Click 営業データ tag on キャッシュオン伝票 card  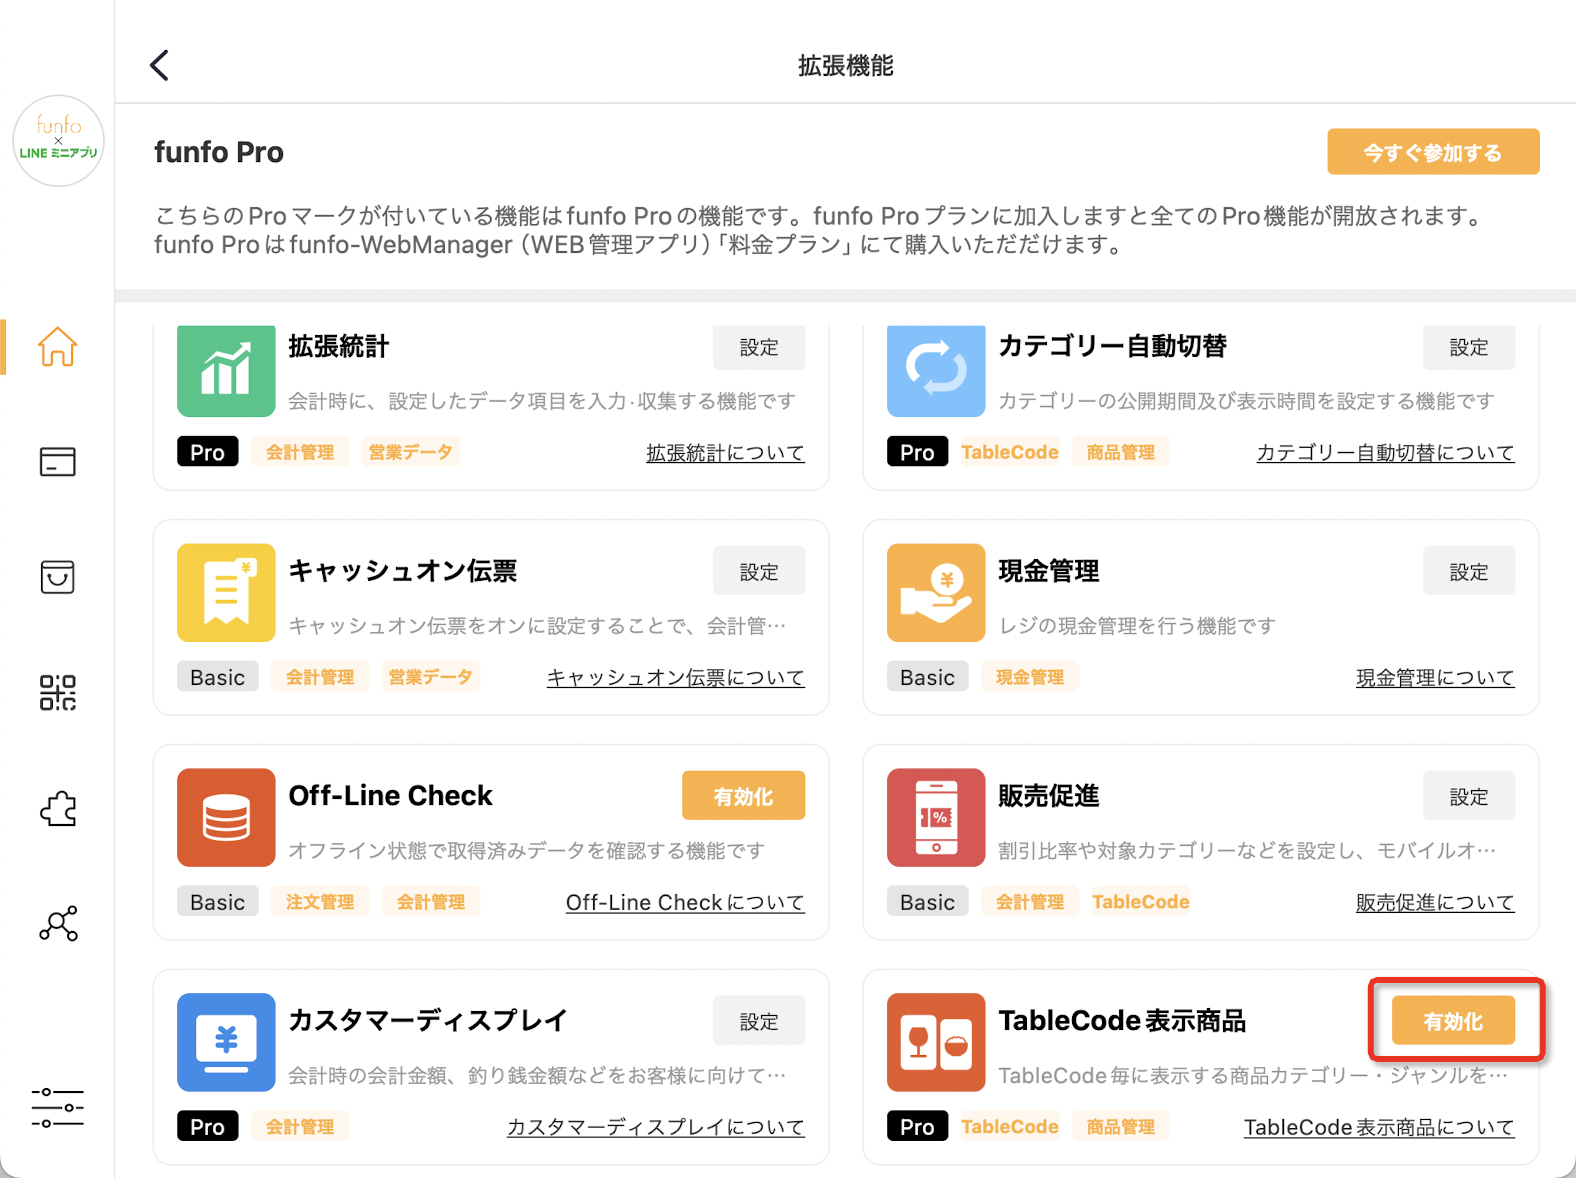point(430,677)
